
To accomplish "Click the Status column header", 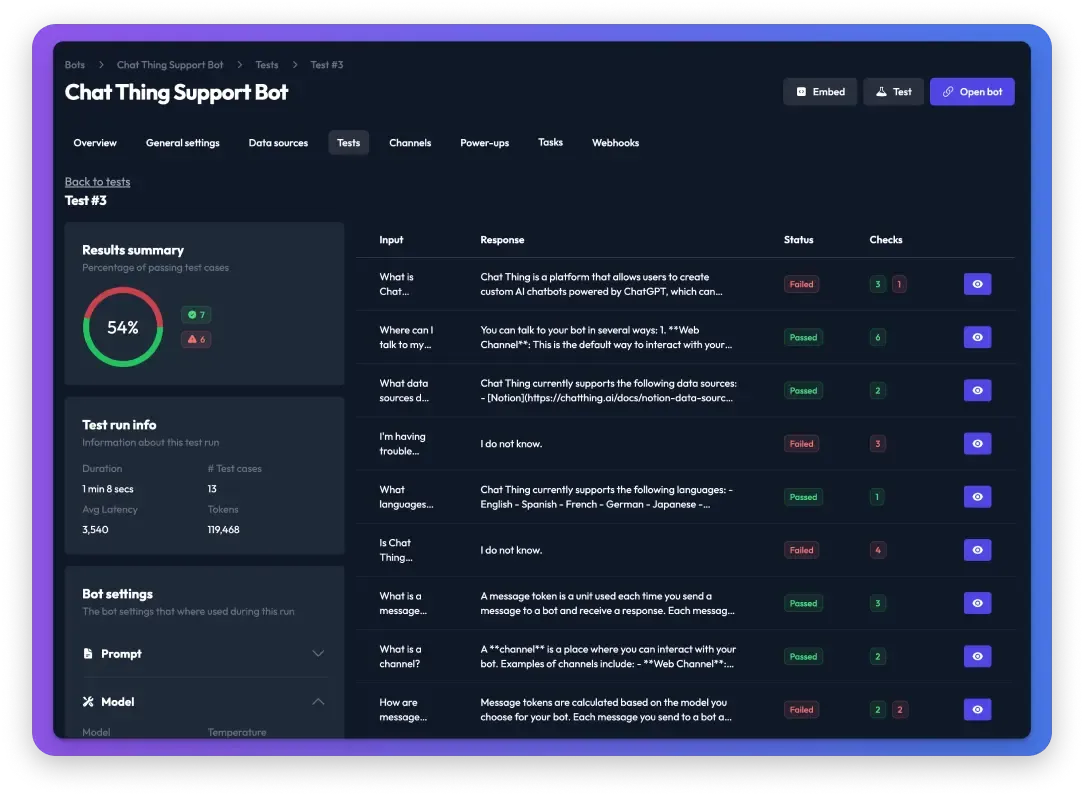I will (x=798, y=240).
